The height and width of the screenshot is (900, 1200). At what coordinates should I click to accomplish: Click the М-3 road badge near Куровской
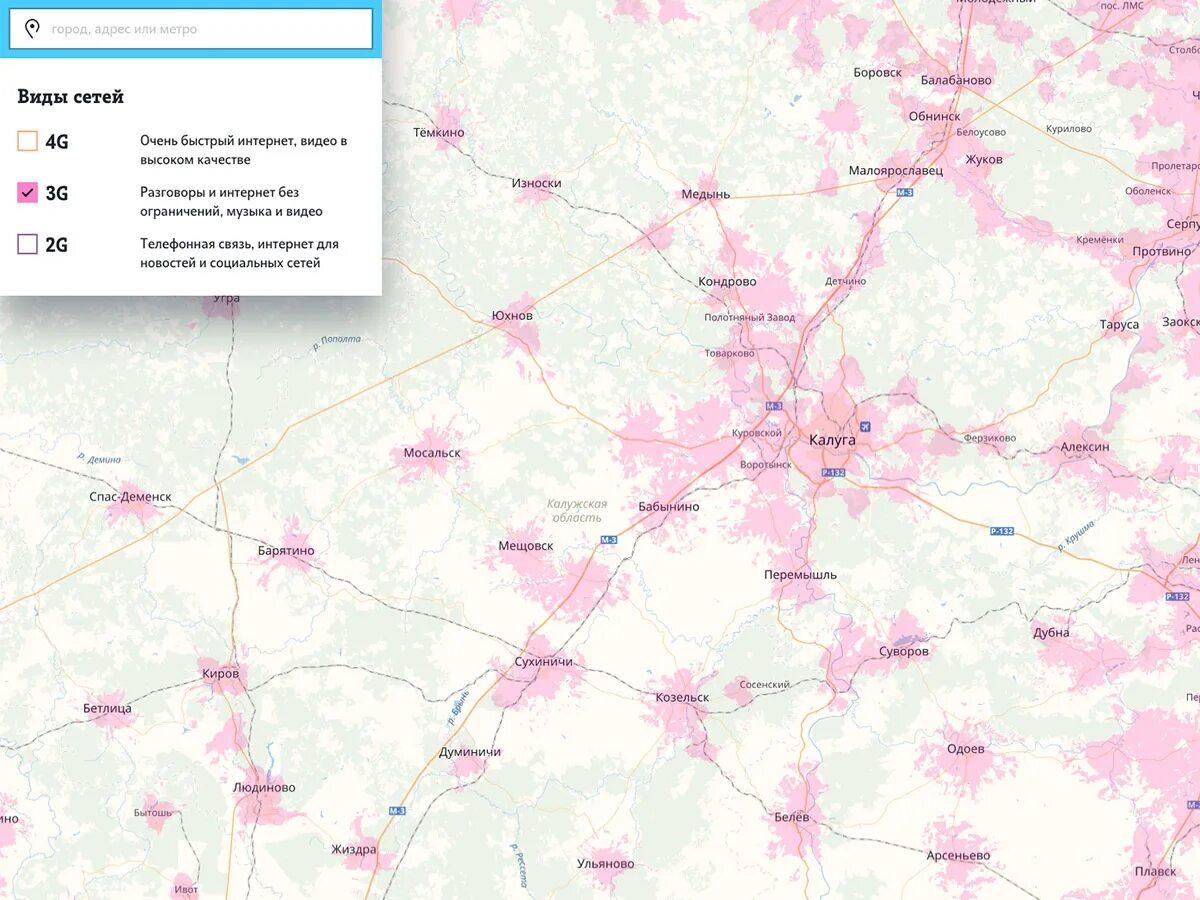pyautogui.click(x=774, y=406)
